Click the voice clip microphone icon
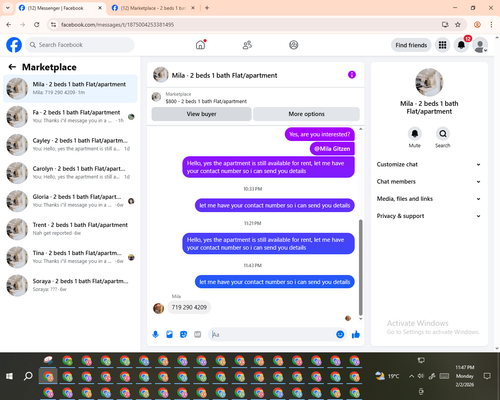Screen dimensions: 500x400 155,334
